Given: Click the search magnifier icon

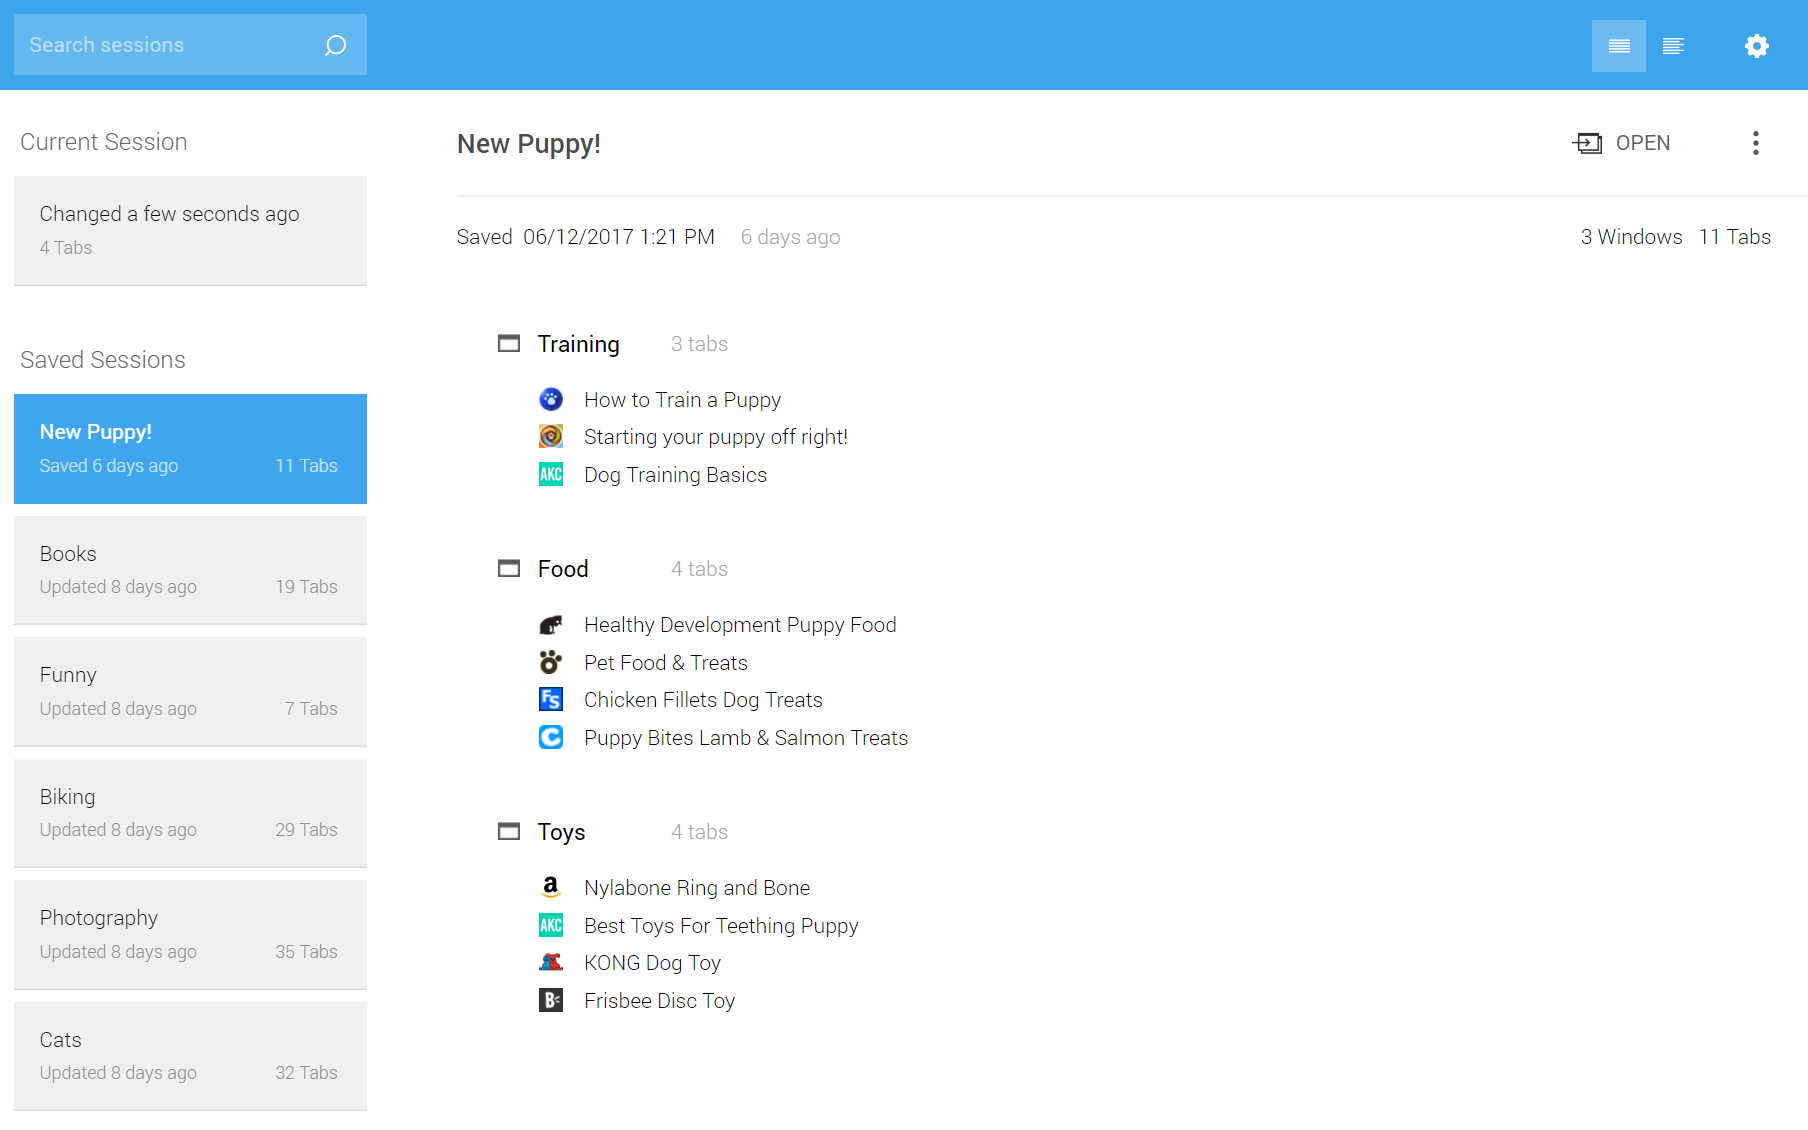Looking at the screenshot, I should point(336,45).
